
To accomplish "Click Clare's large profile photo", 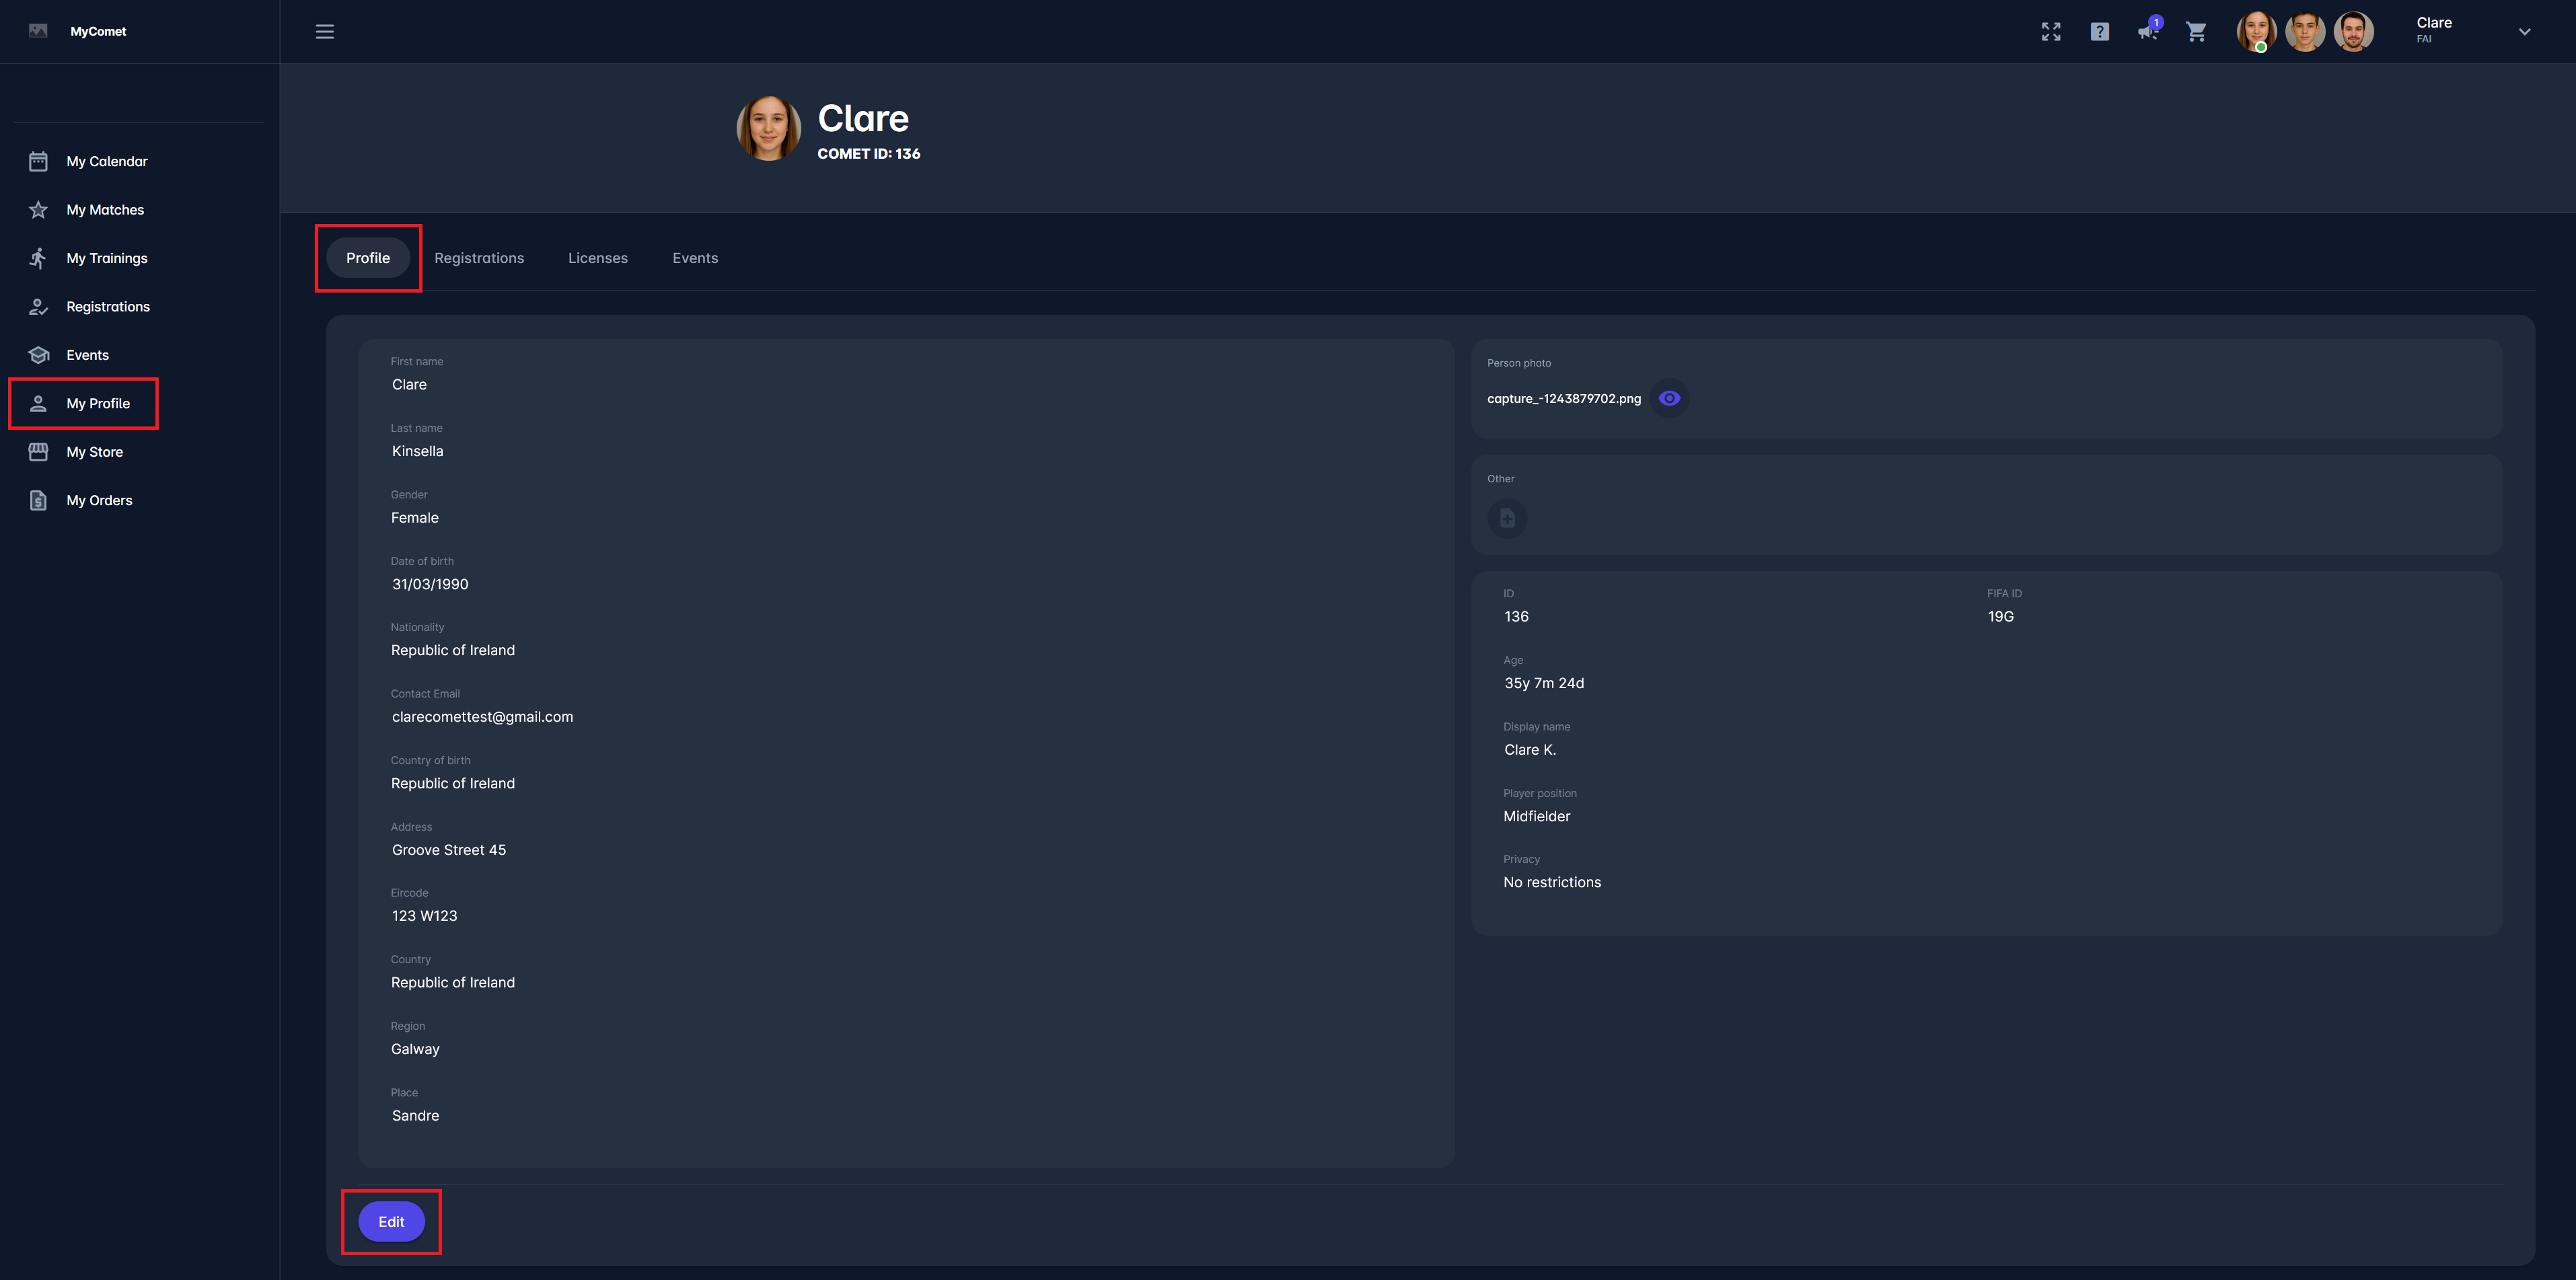I will point(768,128).
